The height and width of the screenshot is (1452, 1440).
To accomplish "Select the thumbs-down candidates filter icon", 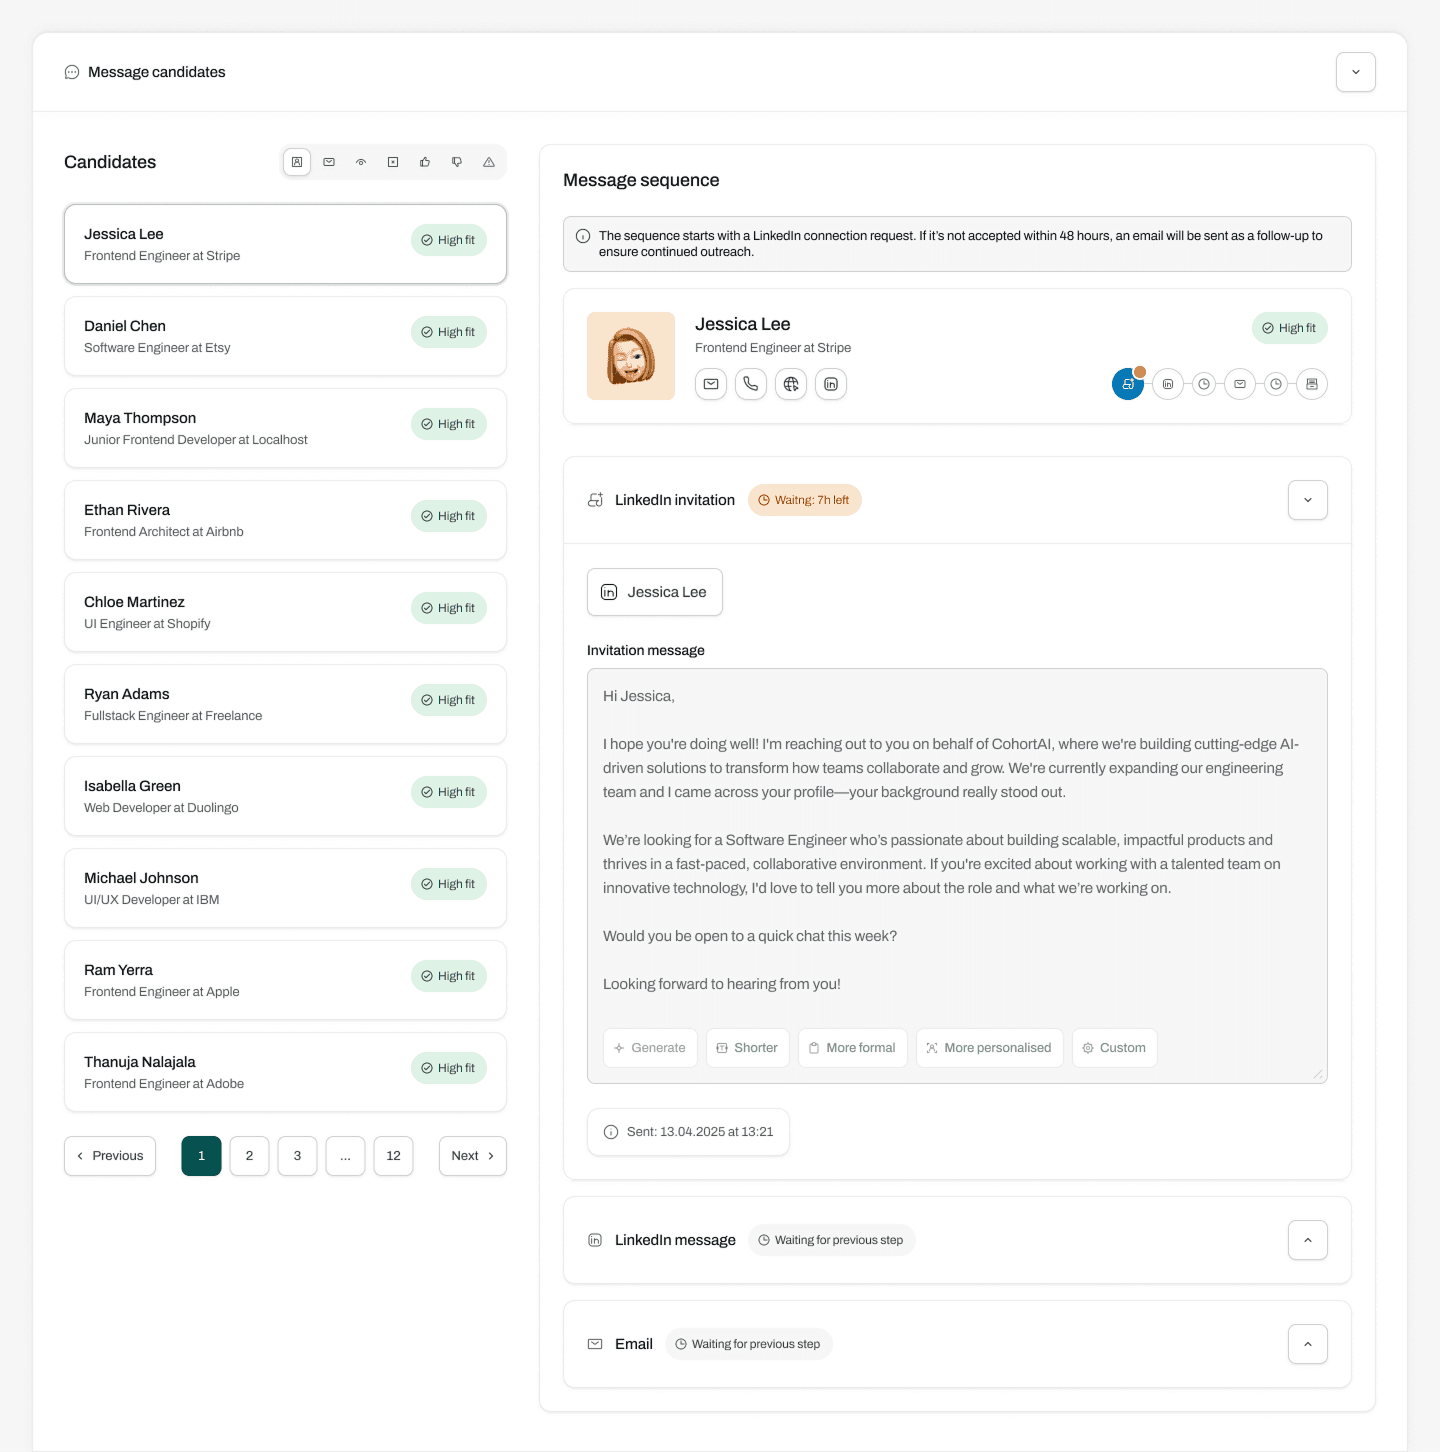I will pyautogui.click(x=457, y=162).
